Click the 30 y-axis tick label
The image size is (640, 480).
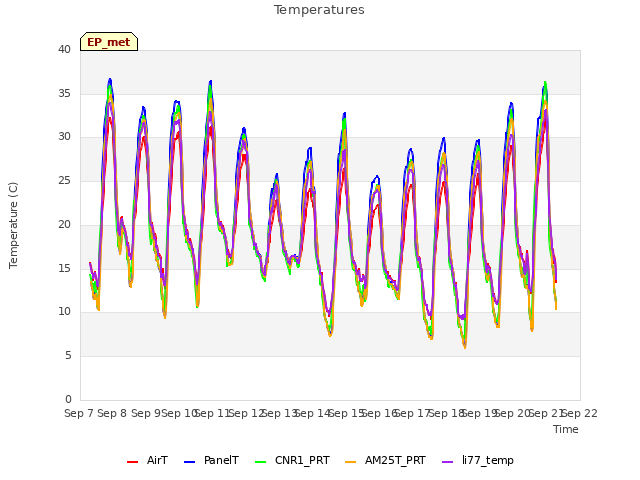point(64,137)
